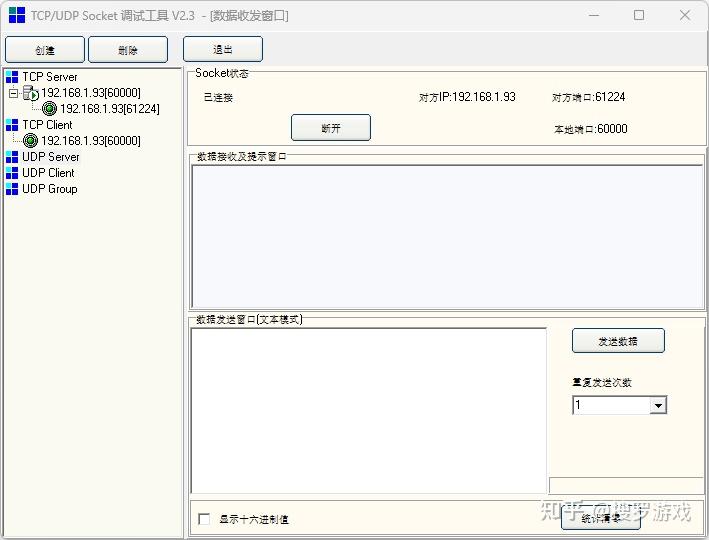Viewport: 709px width, 540px height.
Task: Click the 对方端口:61224 text
Action: 588,97
